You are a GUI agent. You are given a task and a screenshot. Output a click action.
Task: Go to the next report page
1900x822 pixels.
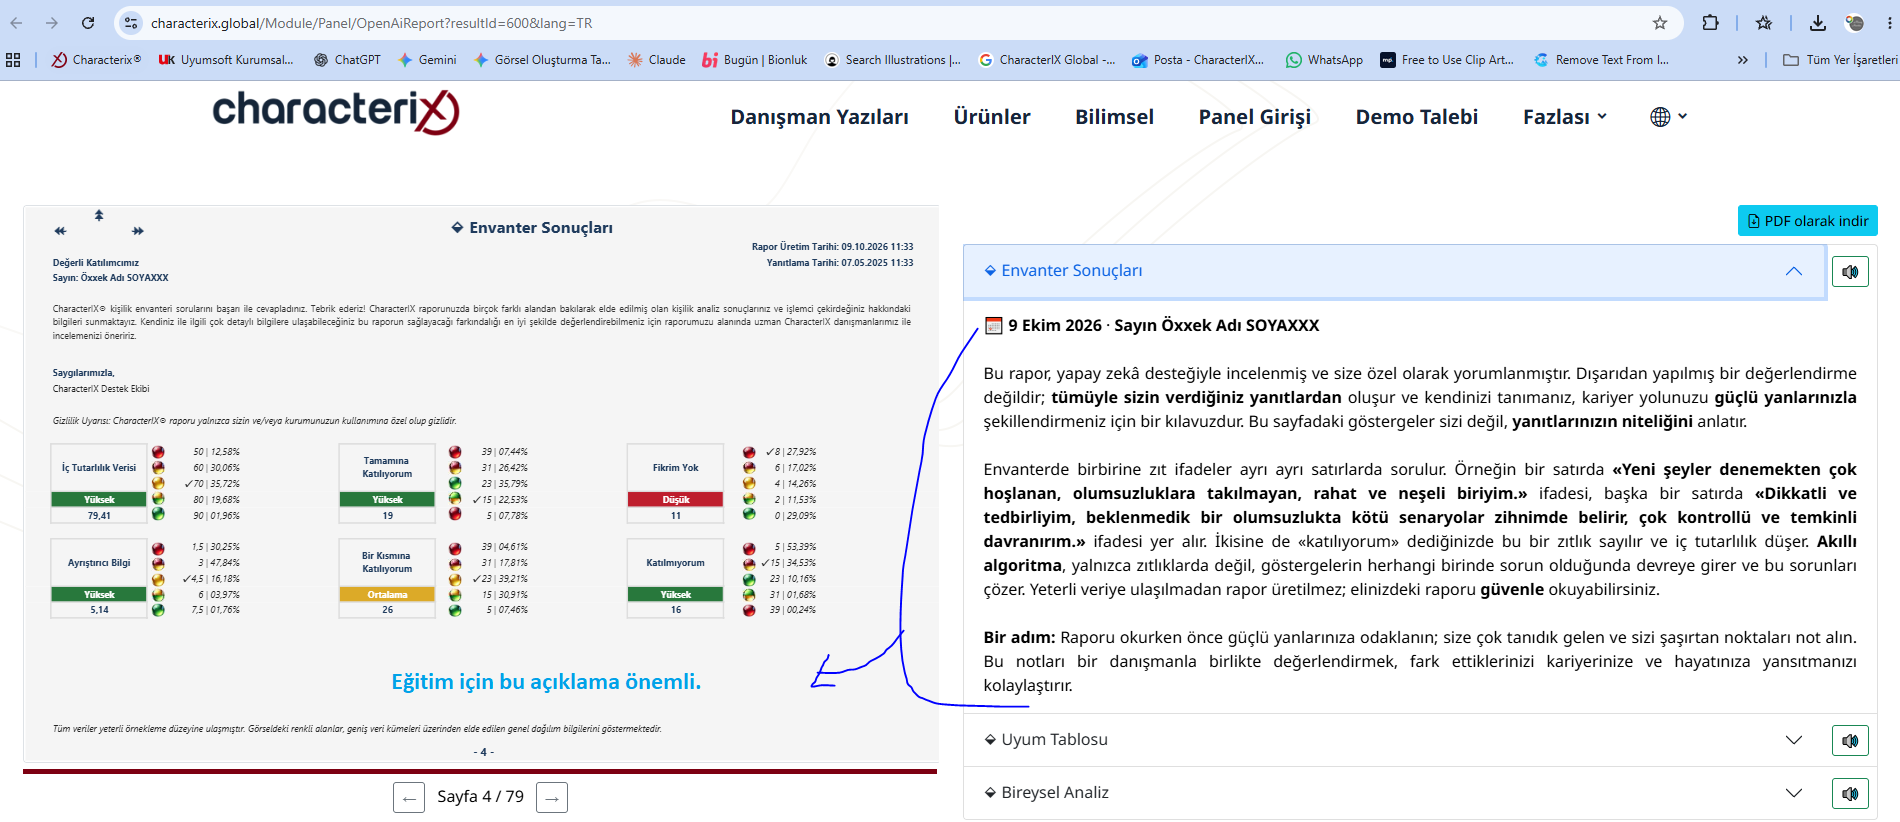[552, 798]
